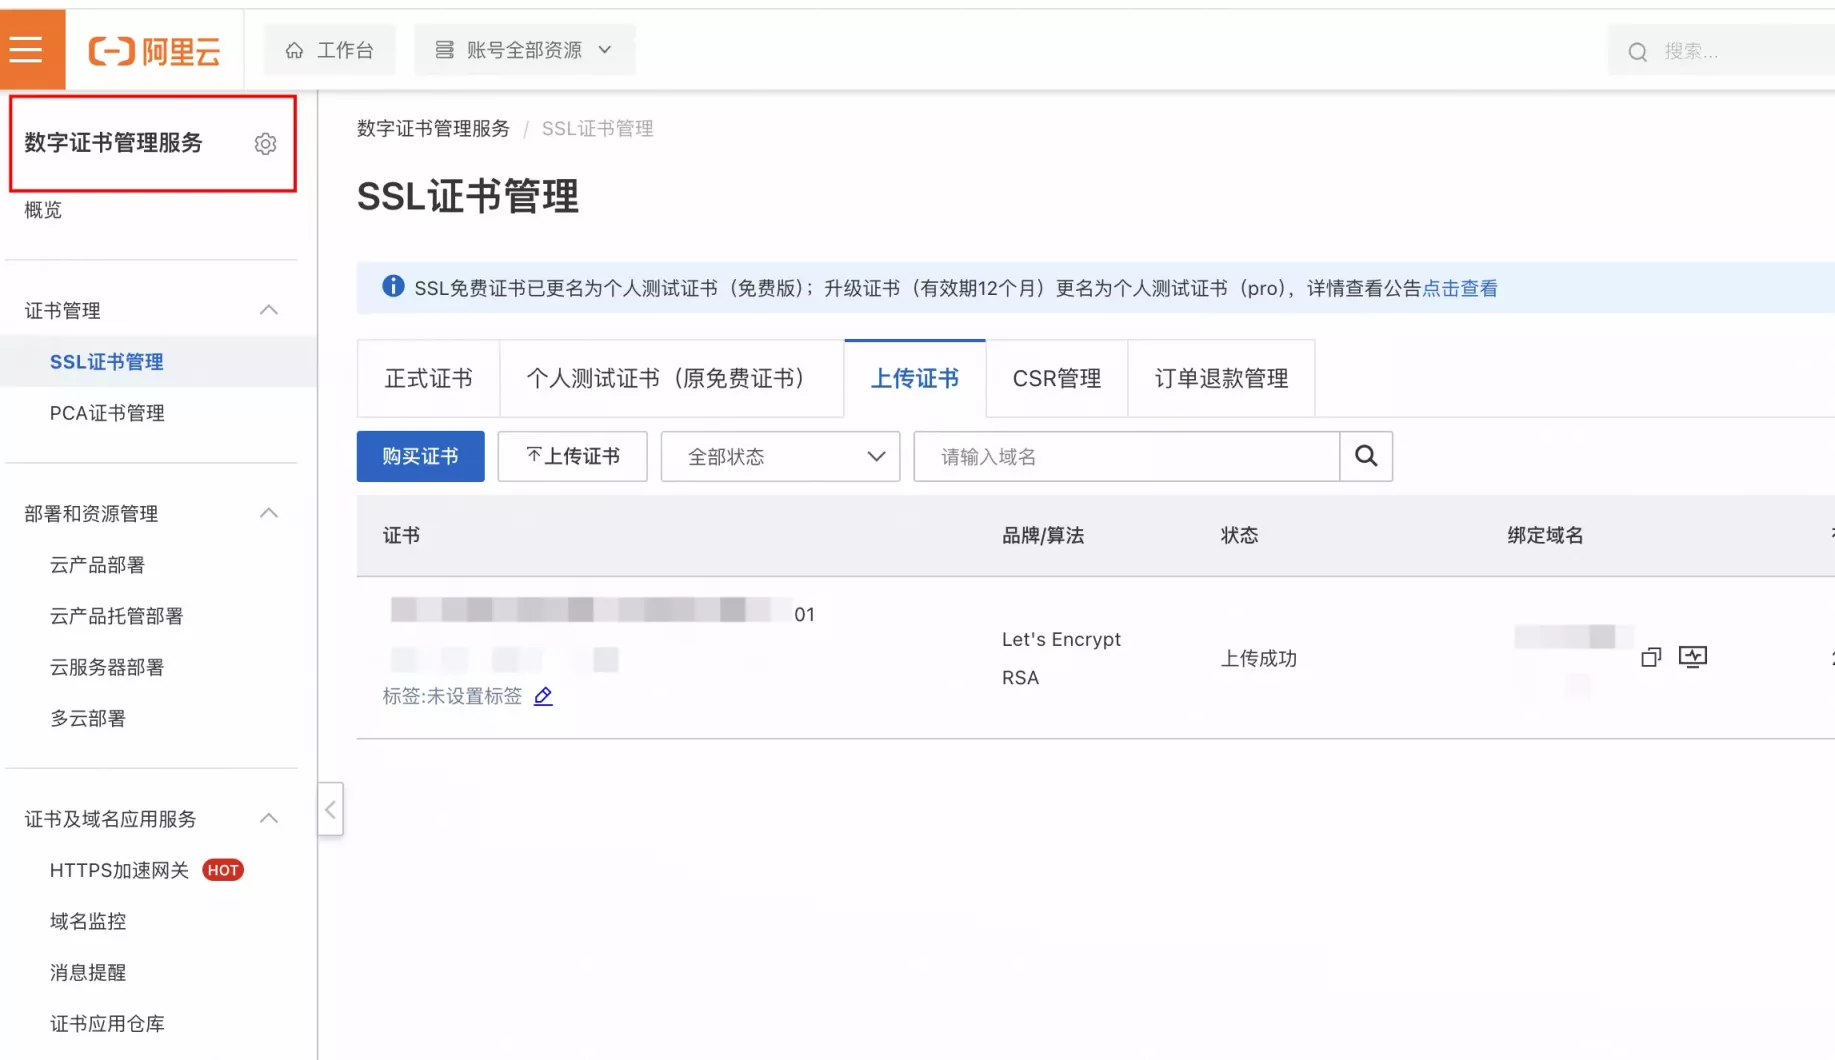Click the 绑定域名 column header
This screenshot has height=1060, width=1835.
coord(1545,535)
